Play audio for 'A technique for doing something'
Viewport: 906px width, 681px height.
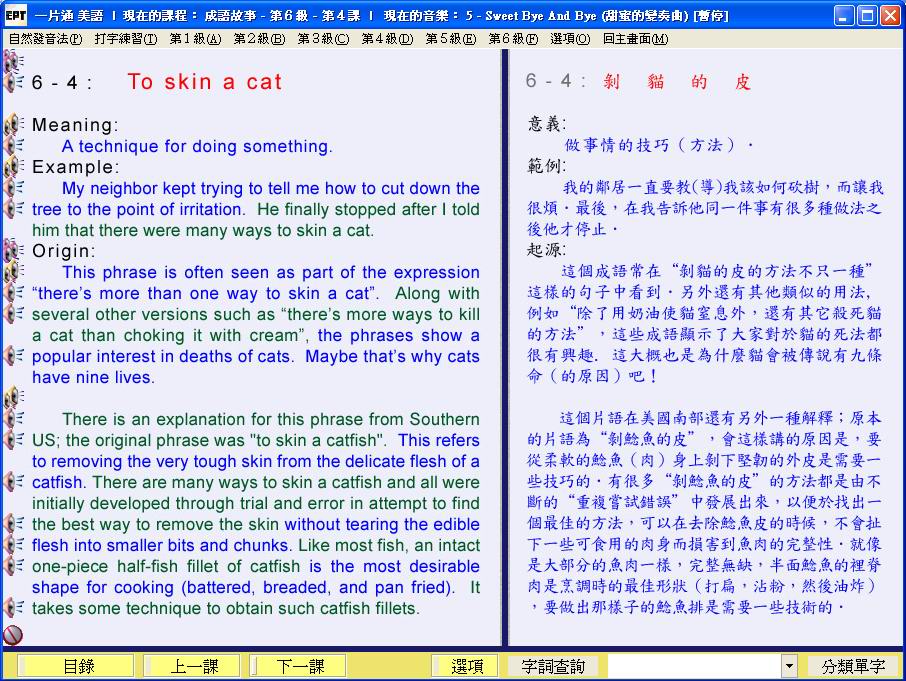(14, 146)
